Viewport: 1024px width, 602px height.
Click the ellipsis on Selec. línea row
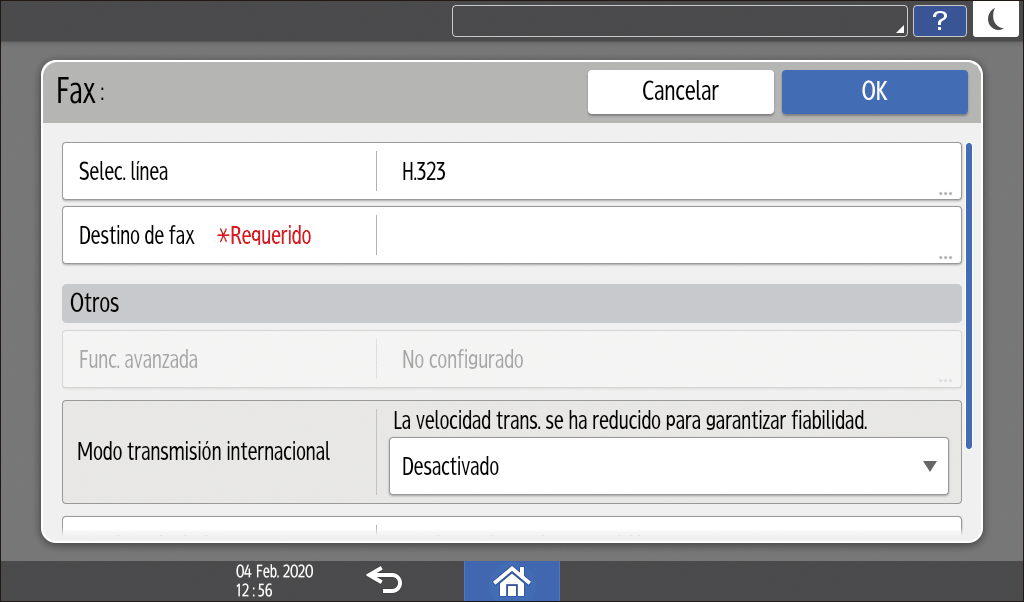click(x=945, y=192)
